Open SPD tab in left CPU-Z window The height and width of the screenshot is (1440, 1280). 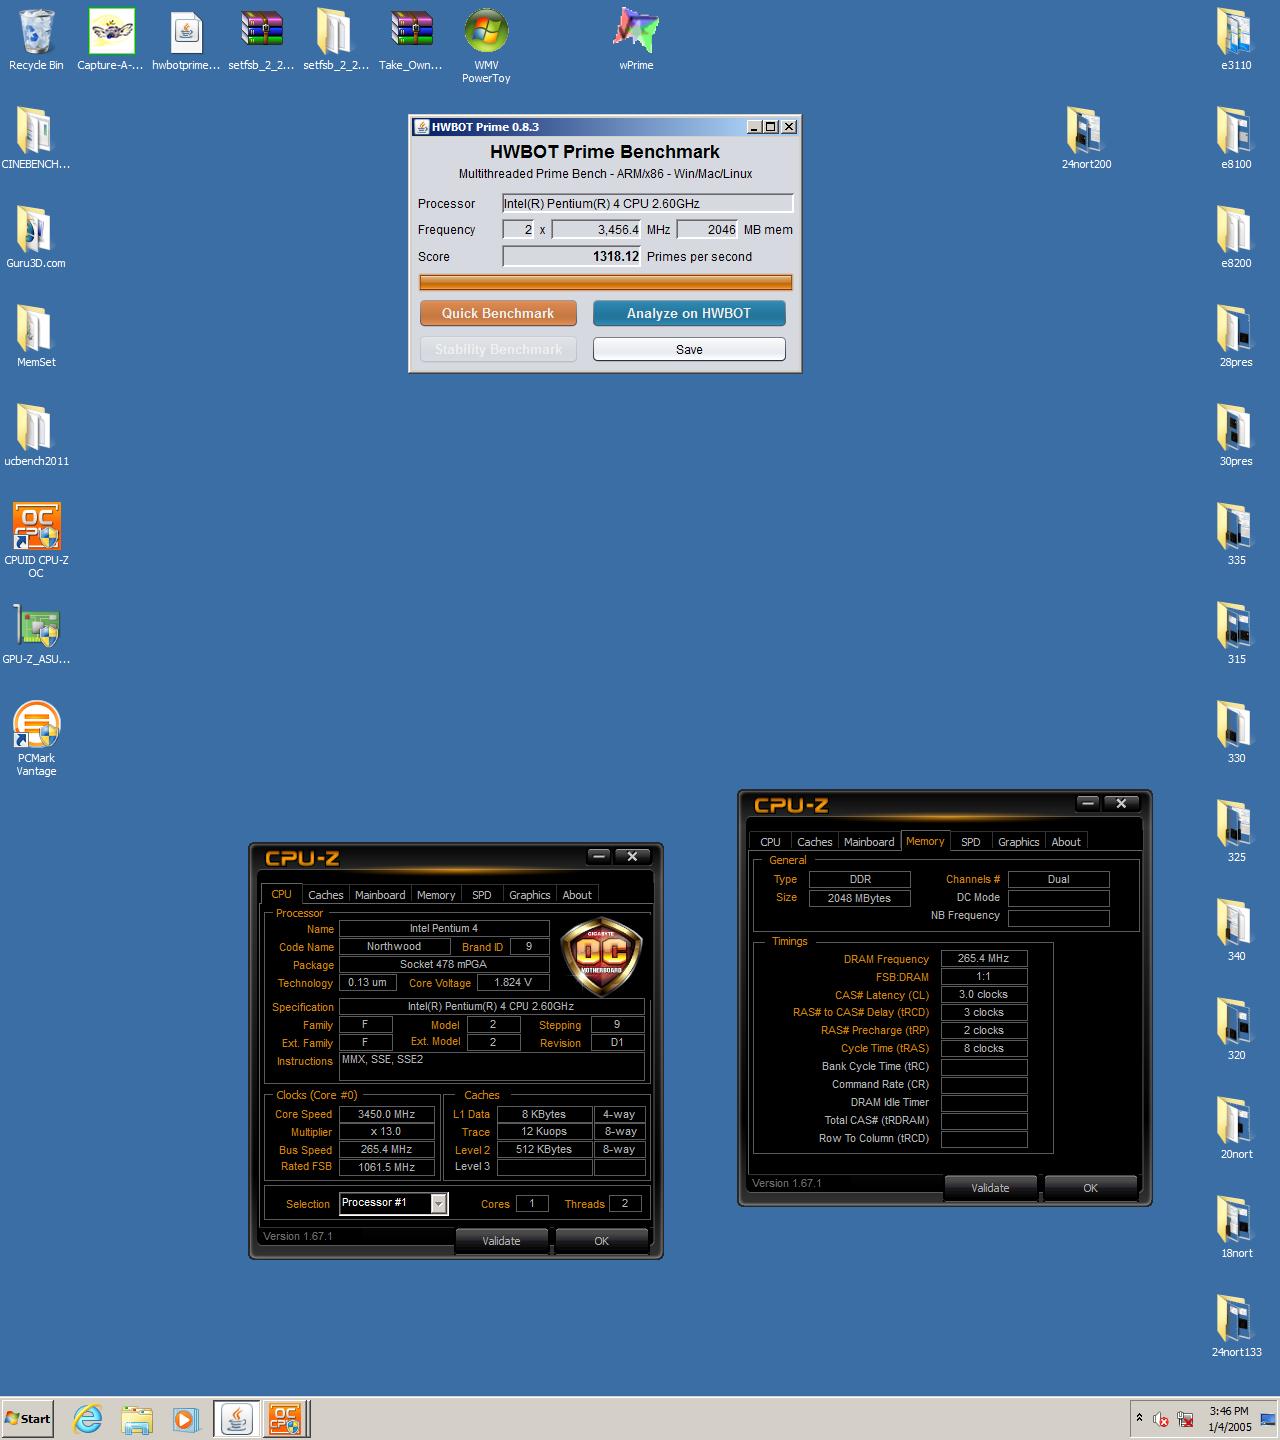[x=481, y=895]
